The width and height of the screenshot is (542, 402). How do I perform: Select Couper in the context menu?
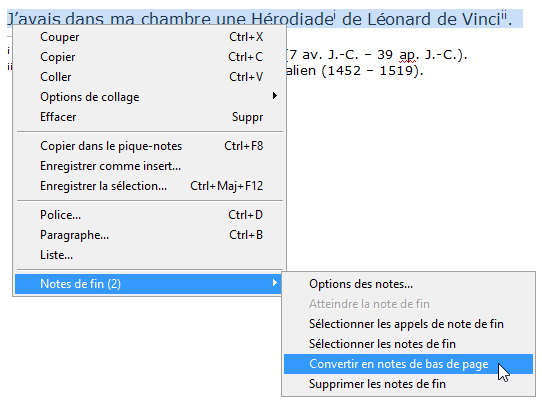pos(150,37)
